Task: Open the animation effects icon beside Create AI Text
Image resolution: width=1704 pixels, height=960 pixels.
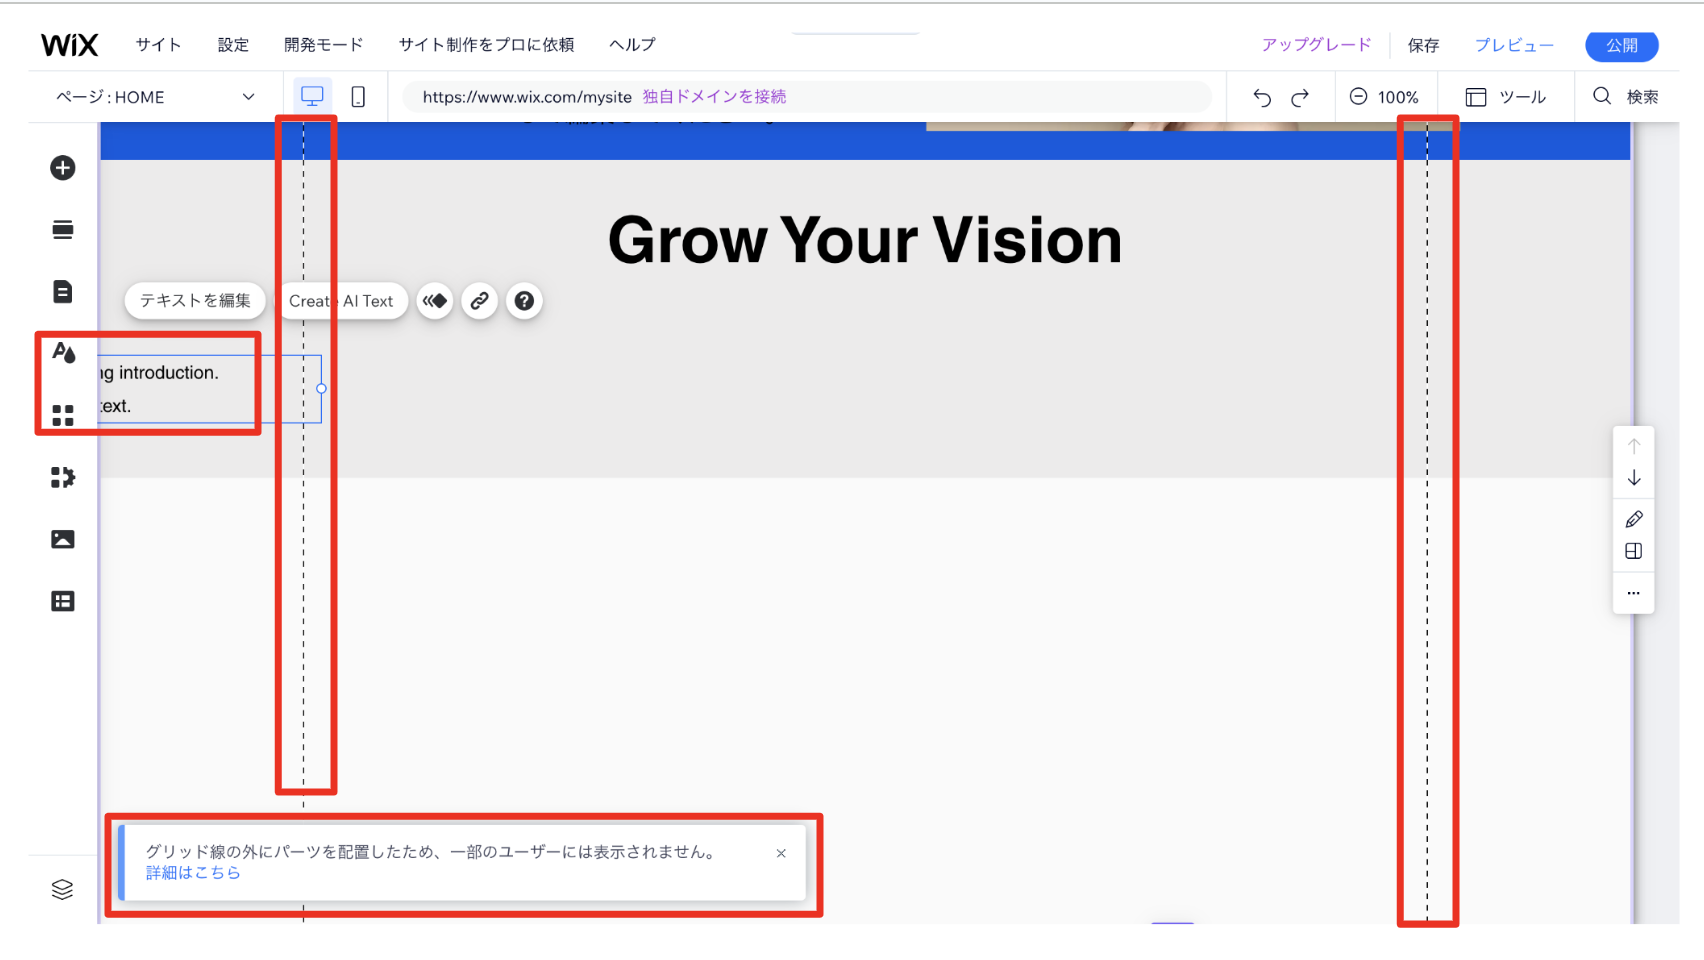Action: point(434,300)
